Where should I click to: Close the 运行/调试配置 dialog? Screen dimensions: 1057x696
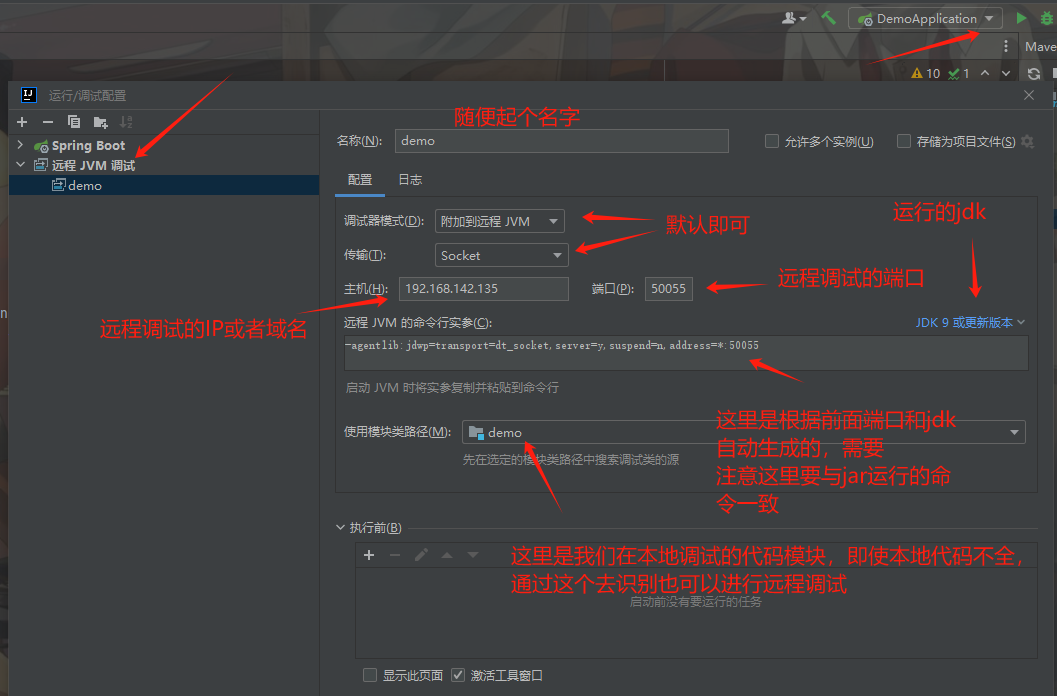coord(1029,95)
